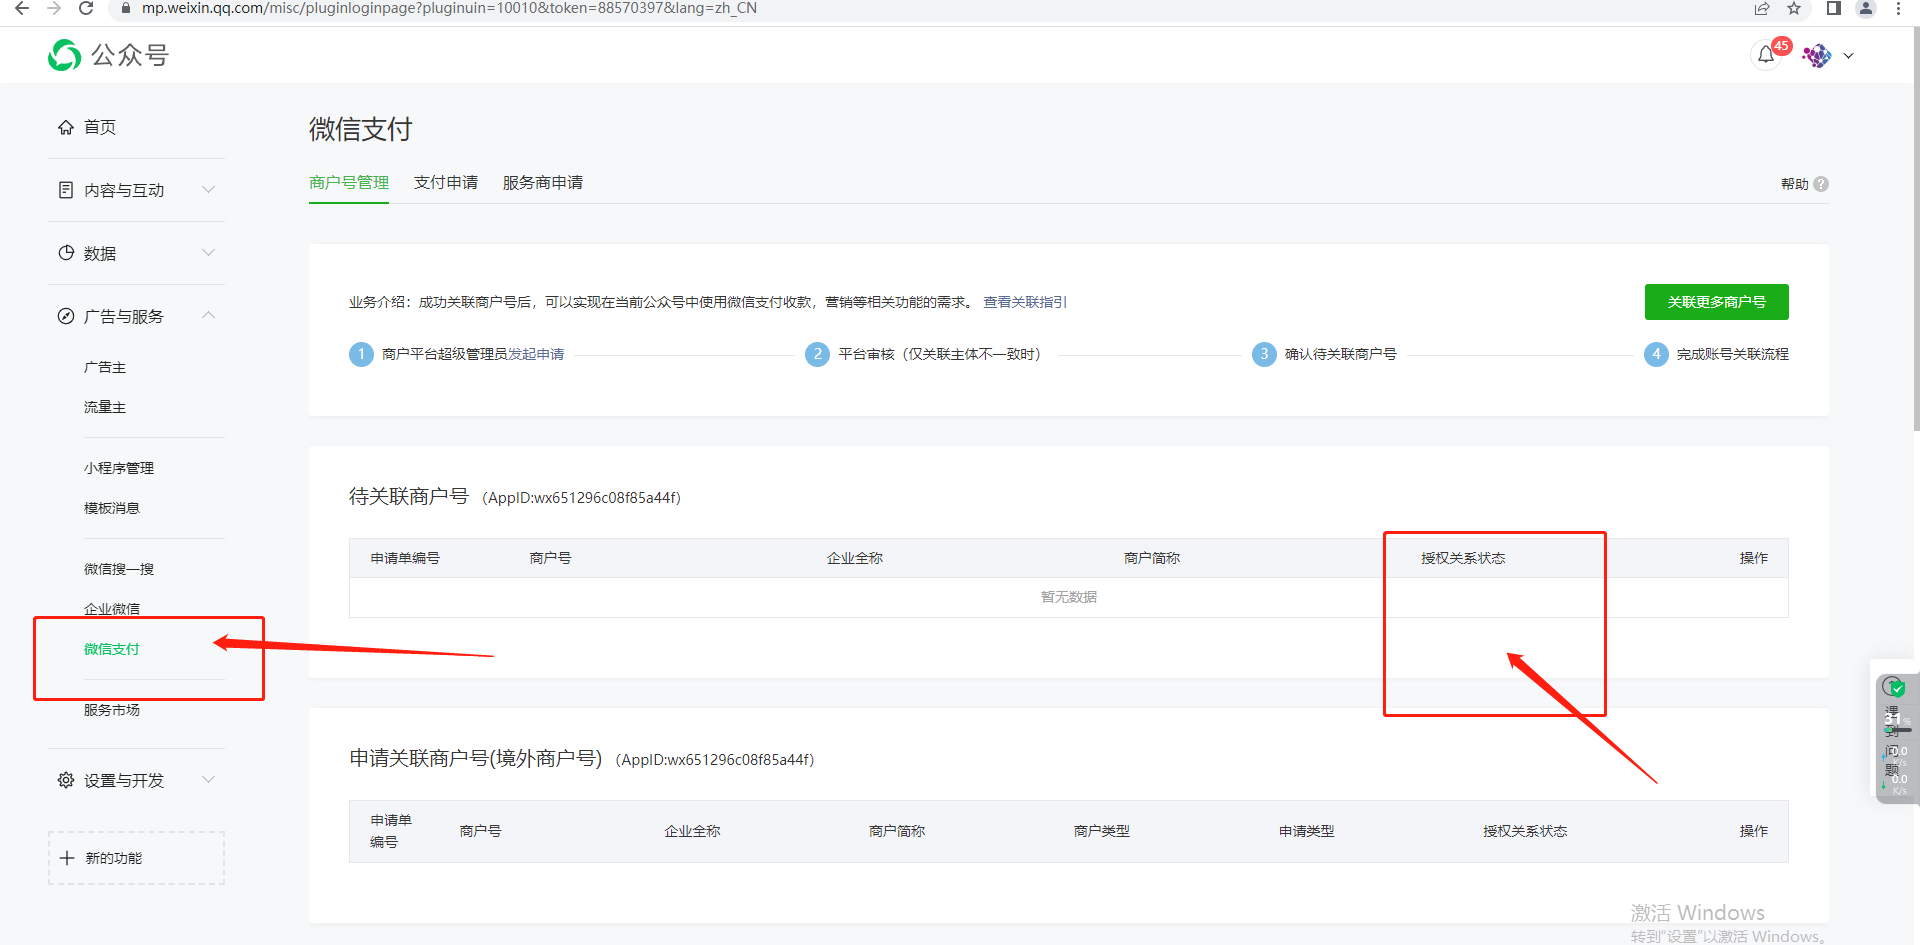Click the 帮助 question mark icon
1920x945 pixels.
(x=1821, y=184)
